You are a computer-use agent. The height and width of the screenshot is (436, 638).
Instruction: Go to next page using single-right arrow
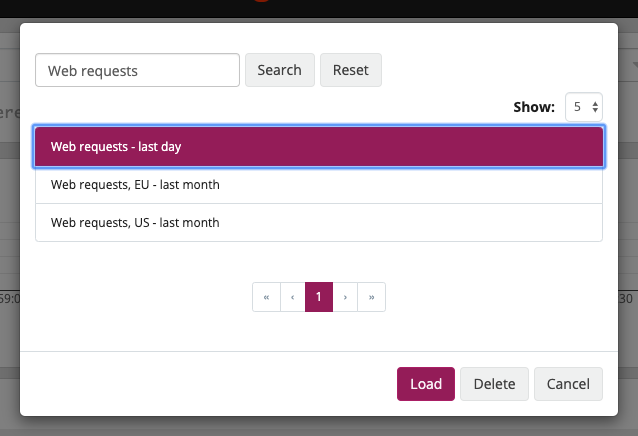345,297
